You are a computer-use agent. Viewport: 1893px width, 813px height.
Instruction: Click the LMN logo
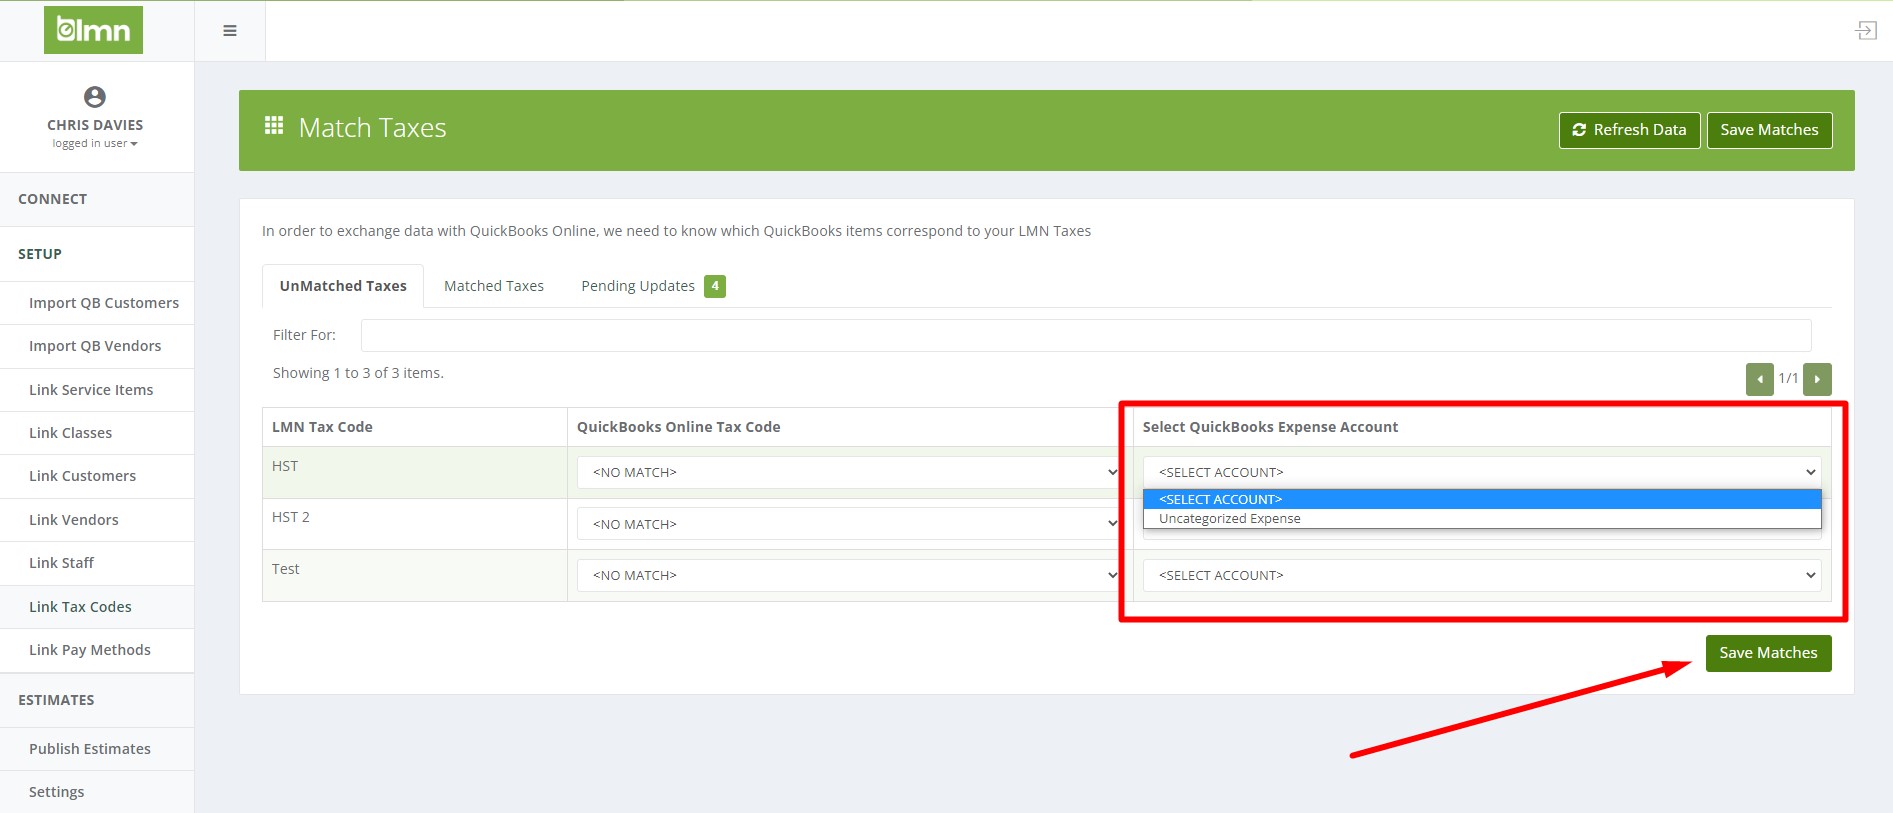tap(93, 30)
